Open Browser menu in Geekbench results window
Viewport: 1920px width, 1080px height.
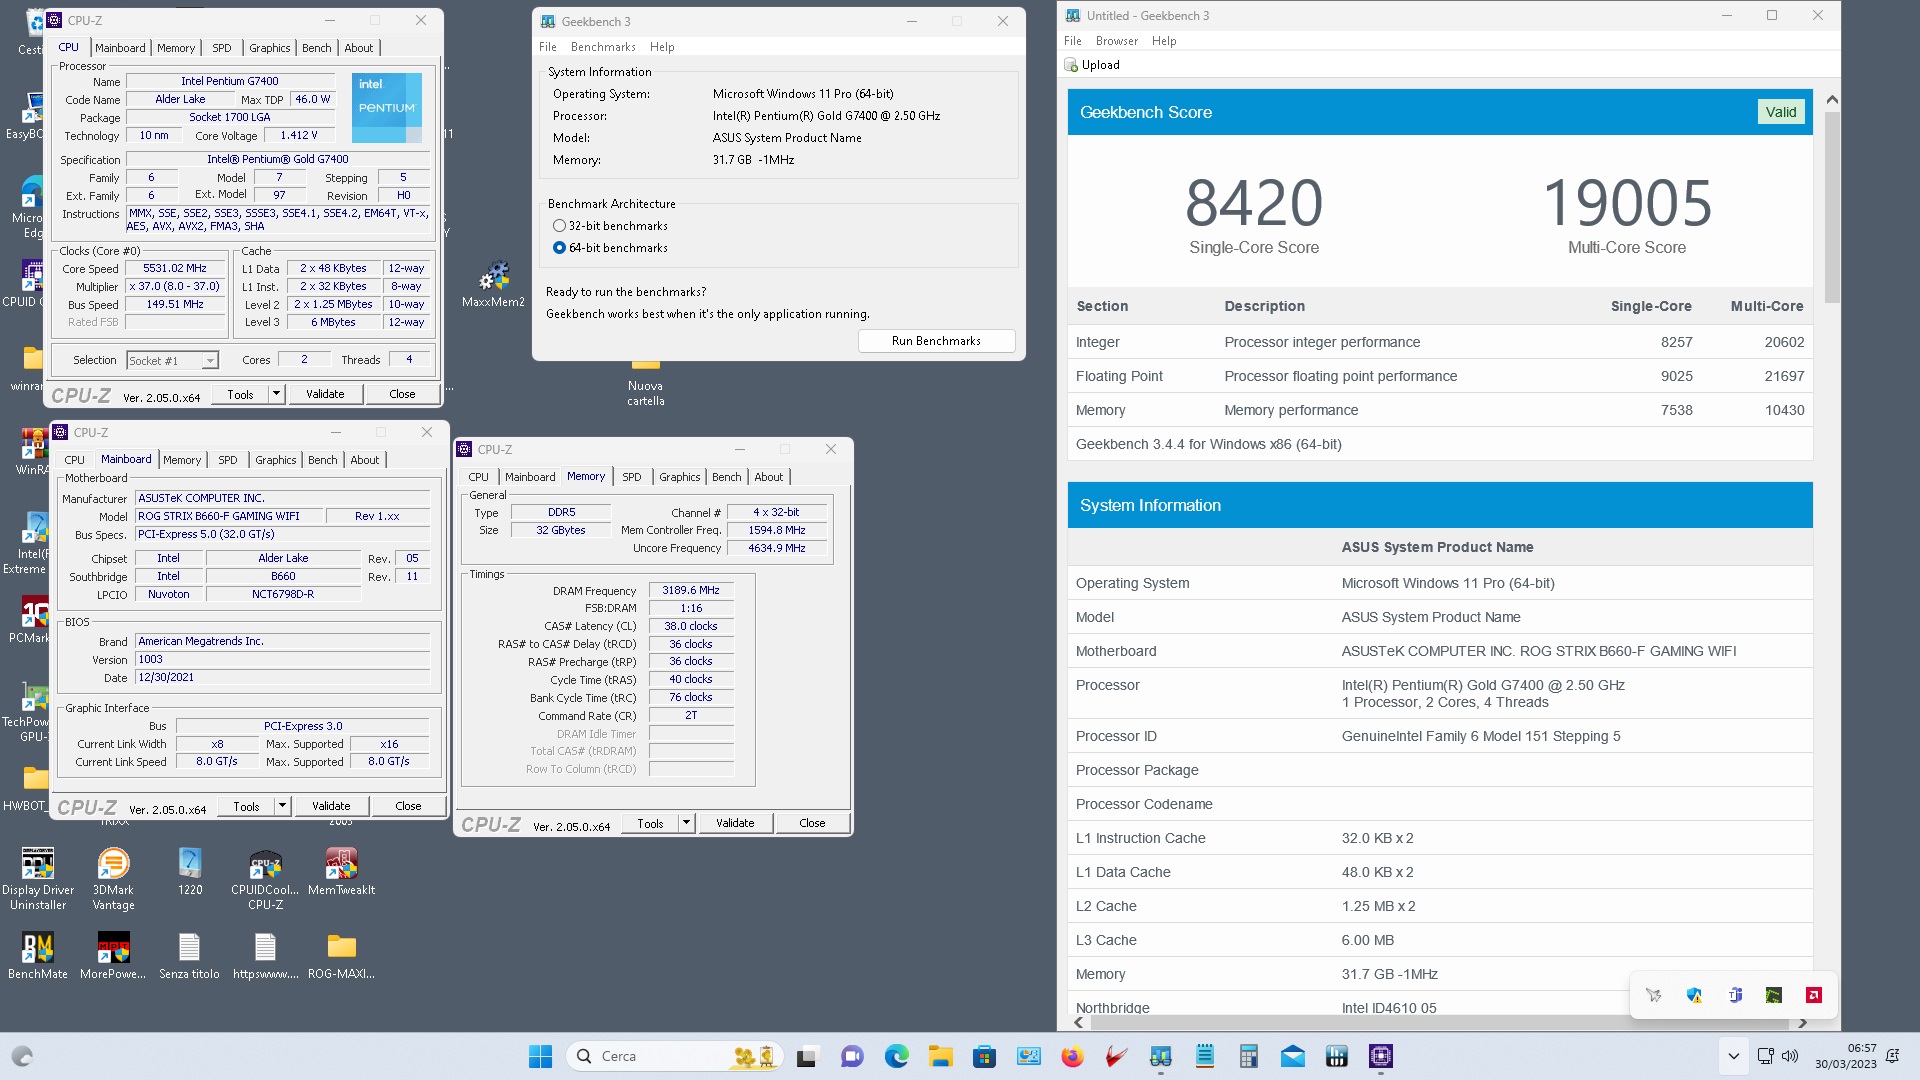point(1116,41)
